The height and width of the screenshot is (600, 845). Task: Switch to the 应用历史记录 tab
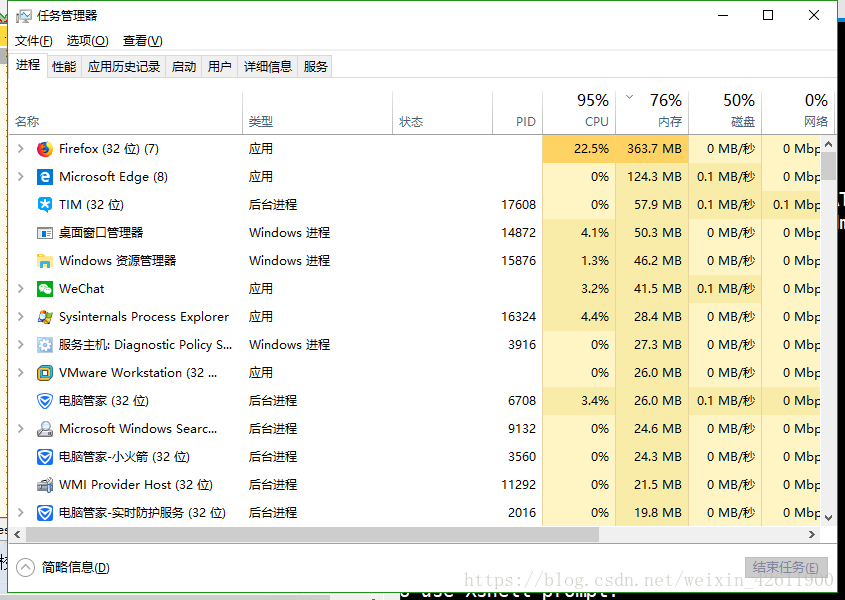click(x=124, y=67)
